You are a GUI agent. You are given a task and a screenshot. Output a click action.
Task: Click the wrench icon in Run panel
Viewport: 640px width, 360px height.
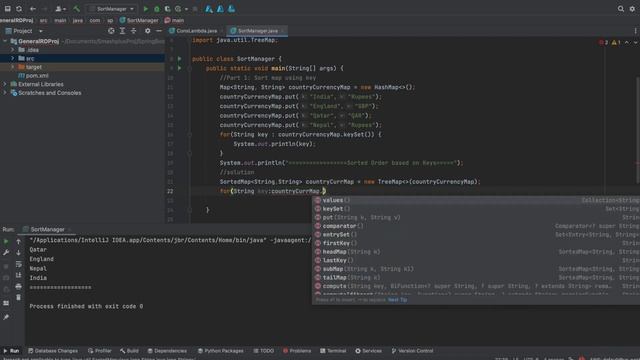pos(6,253)
